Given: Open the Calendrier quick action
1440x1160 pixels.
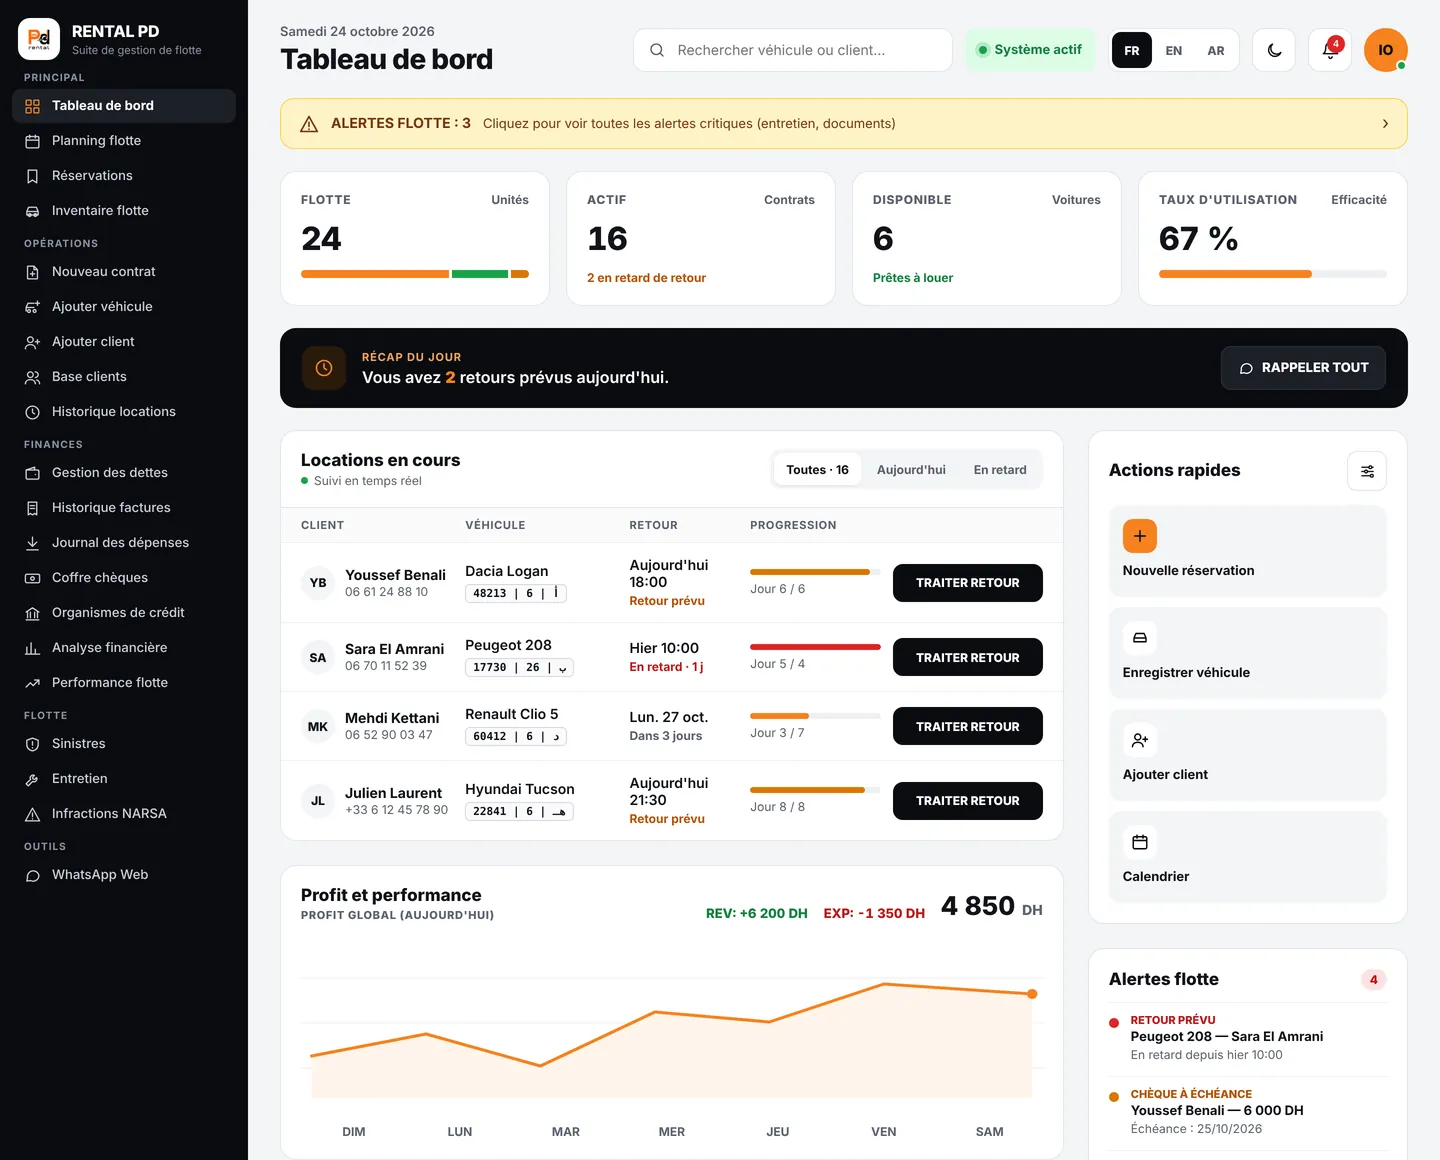Looking at the screenshot, I should (1248, 857).
